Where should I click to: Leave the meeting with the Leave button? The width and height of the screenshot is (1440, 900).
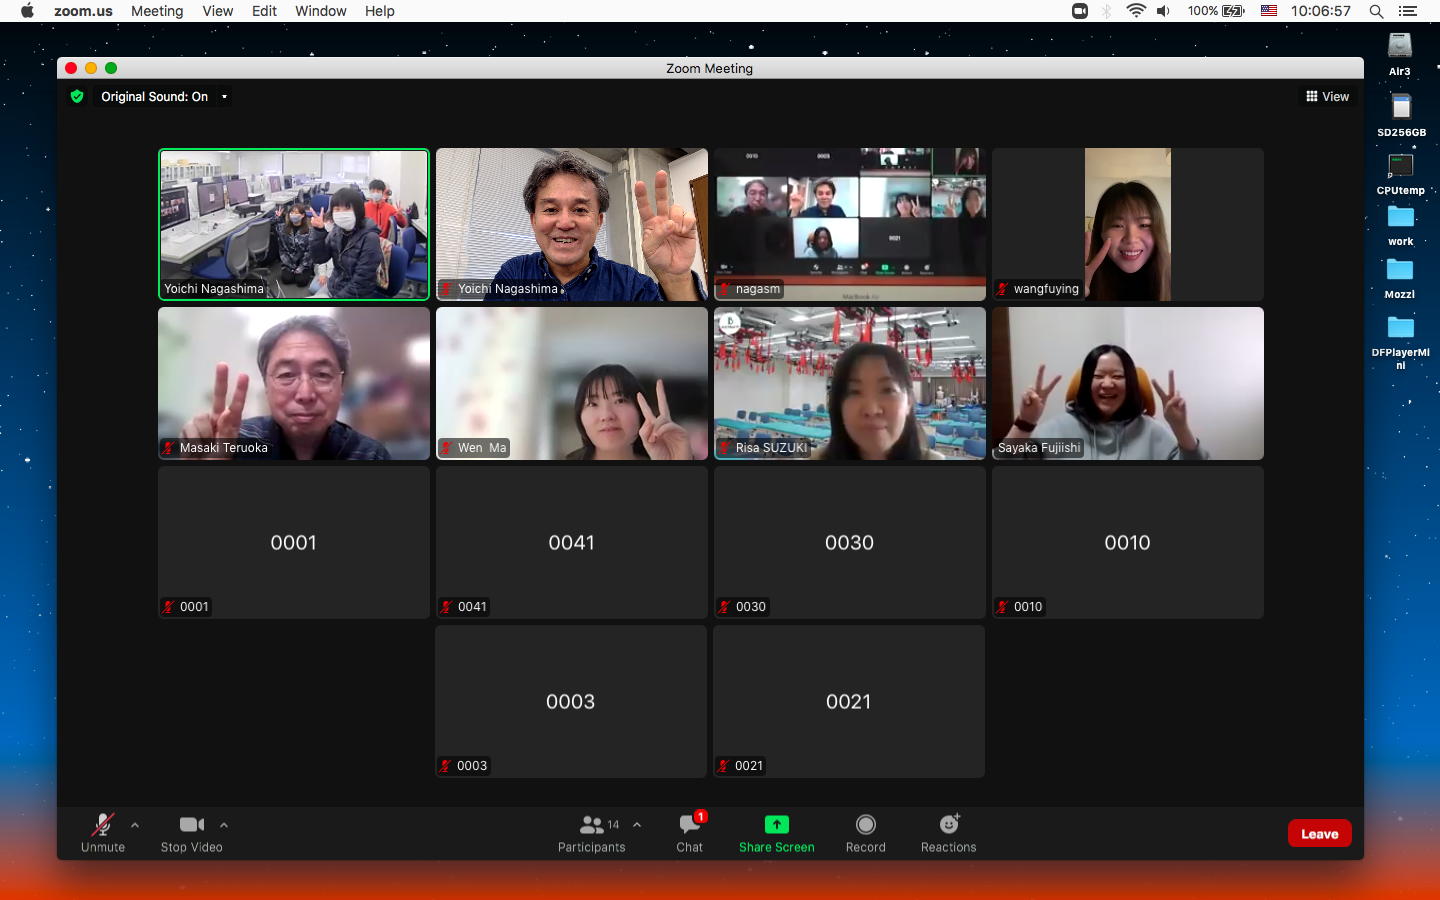pyautogui.click(x=1320, y=834)
